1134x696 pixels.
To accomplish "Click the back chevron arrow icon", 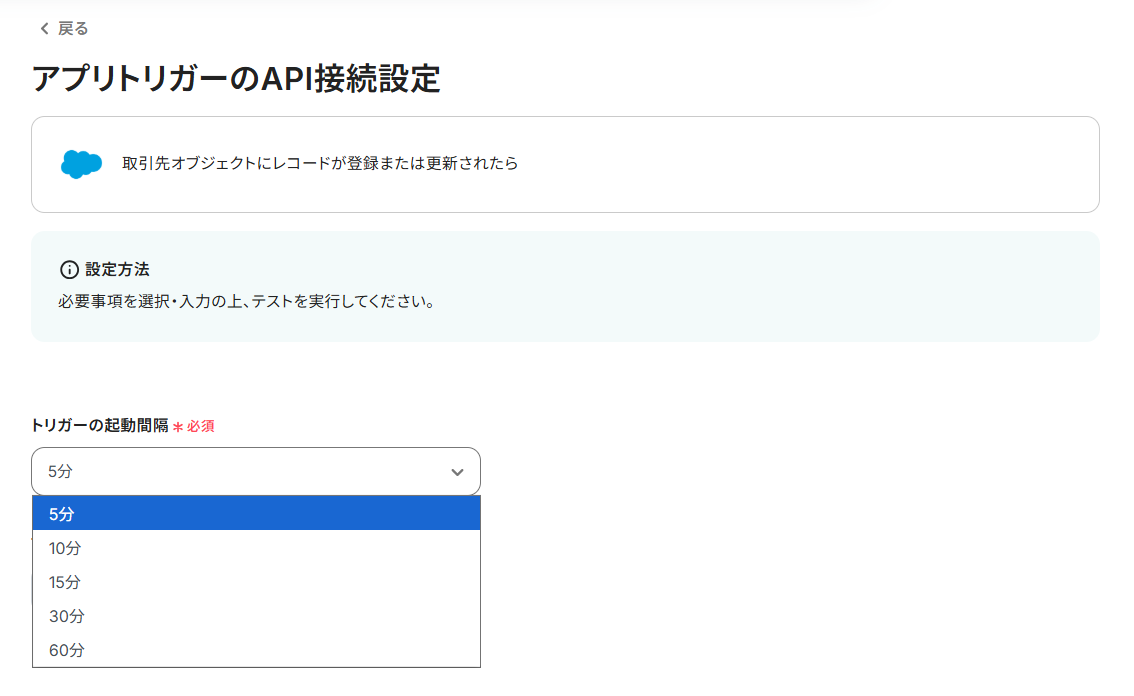I will coord(44,29).
